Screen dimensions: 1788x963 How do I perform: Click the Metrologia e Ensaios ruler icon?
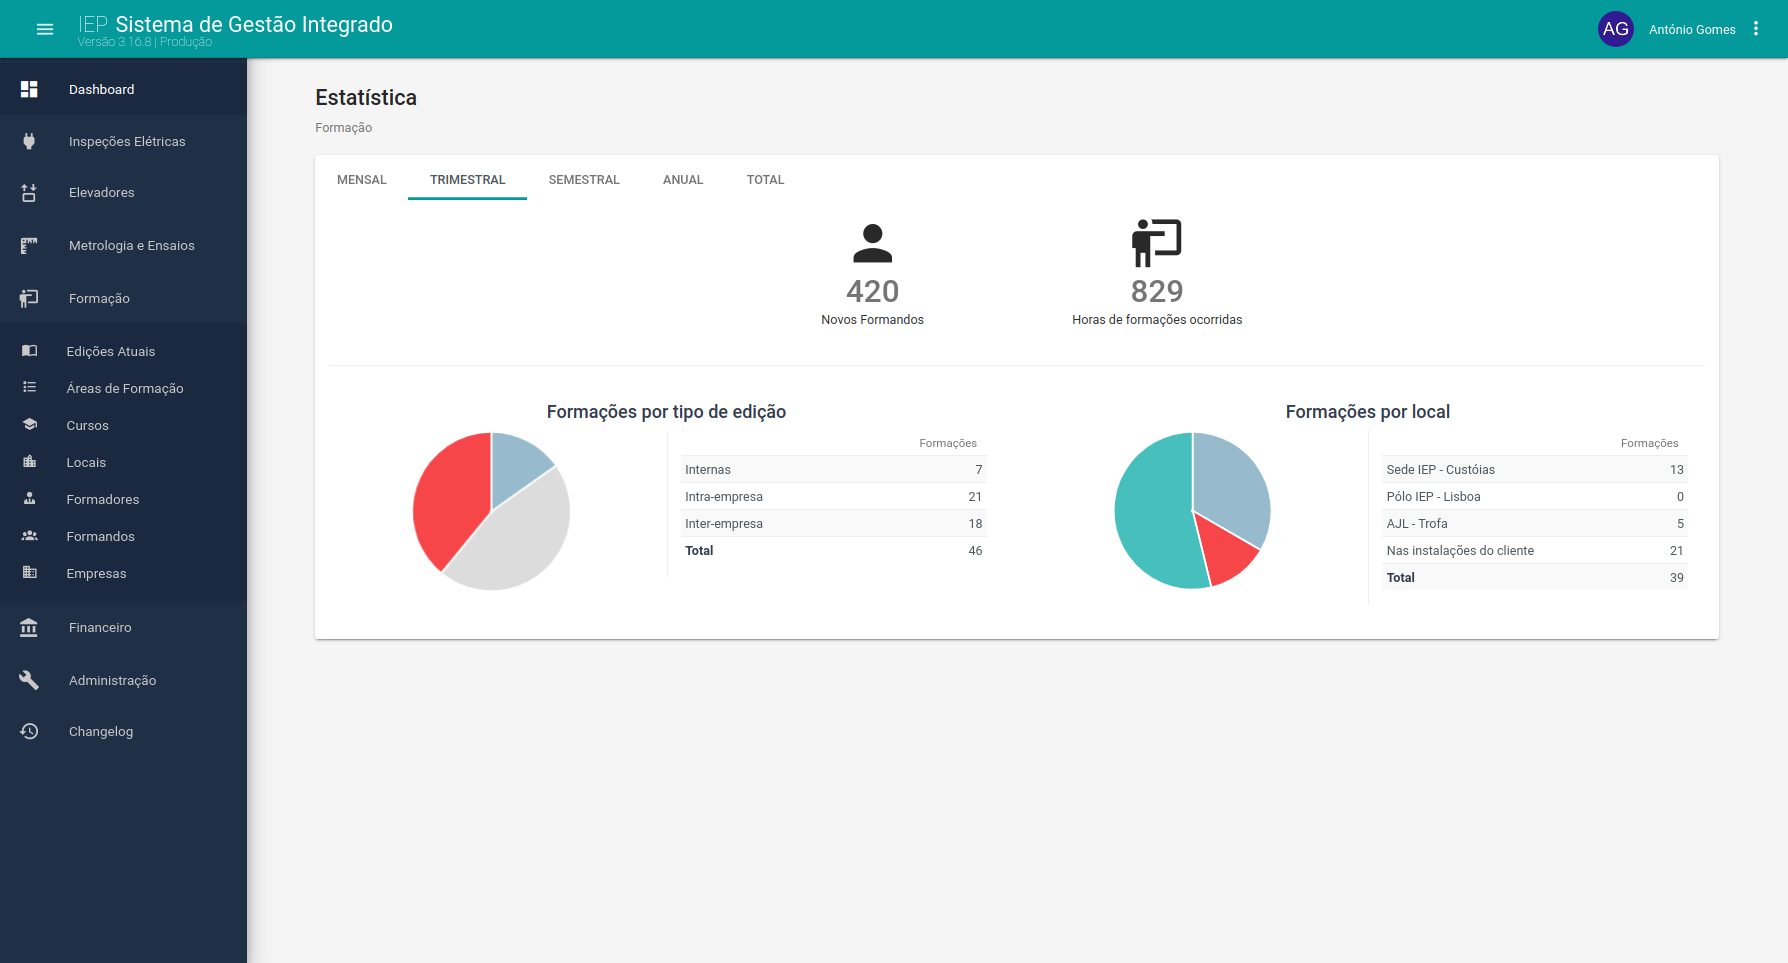pos(29,245)
